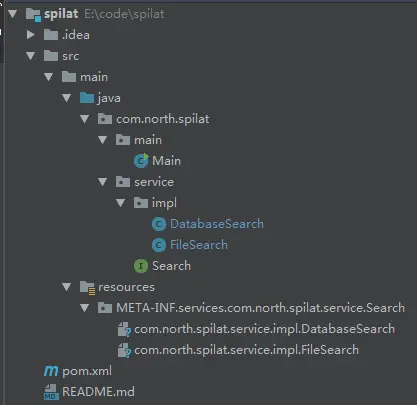Click the blue java source folder icon
417x405 pixels.
pos(87,98)
